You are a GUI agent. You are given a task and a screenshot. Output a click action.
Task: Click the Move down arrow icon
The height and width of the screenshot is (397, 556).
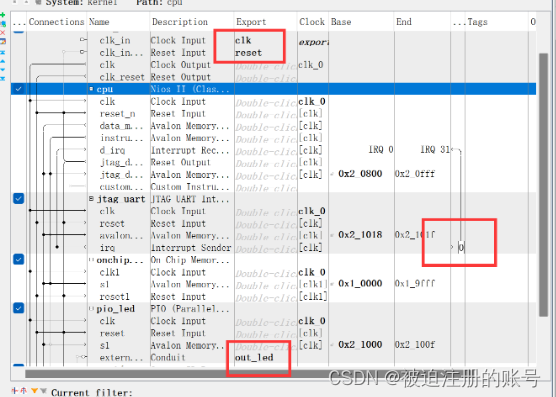point(2,69)
